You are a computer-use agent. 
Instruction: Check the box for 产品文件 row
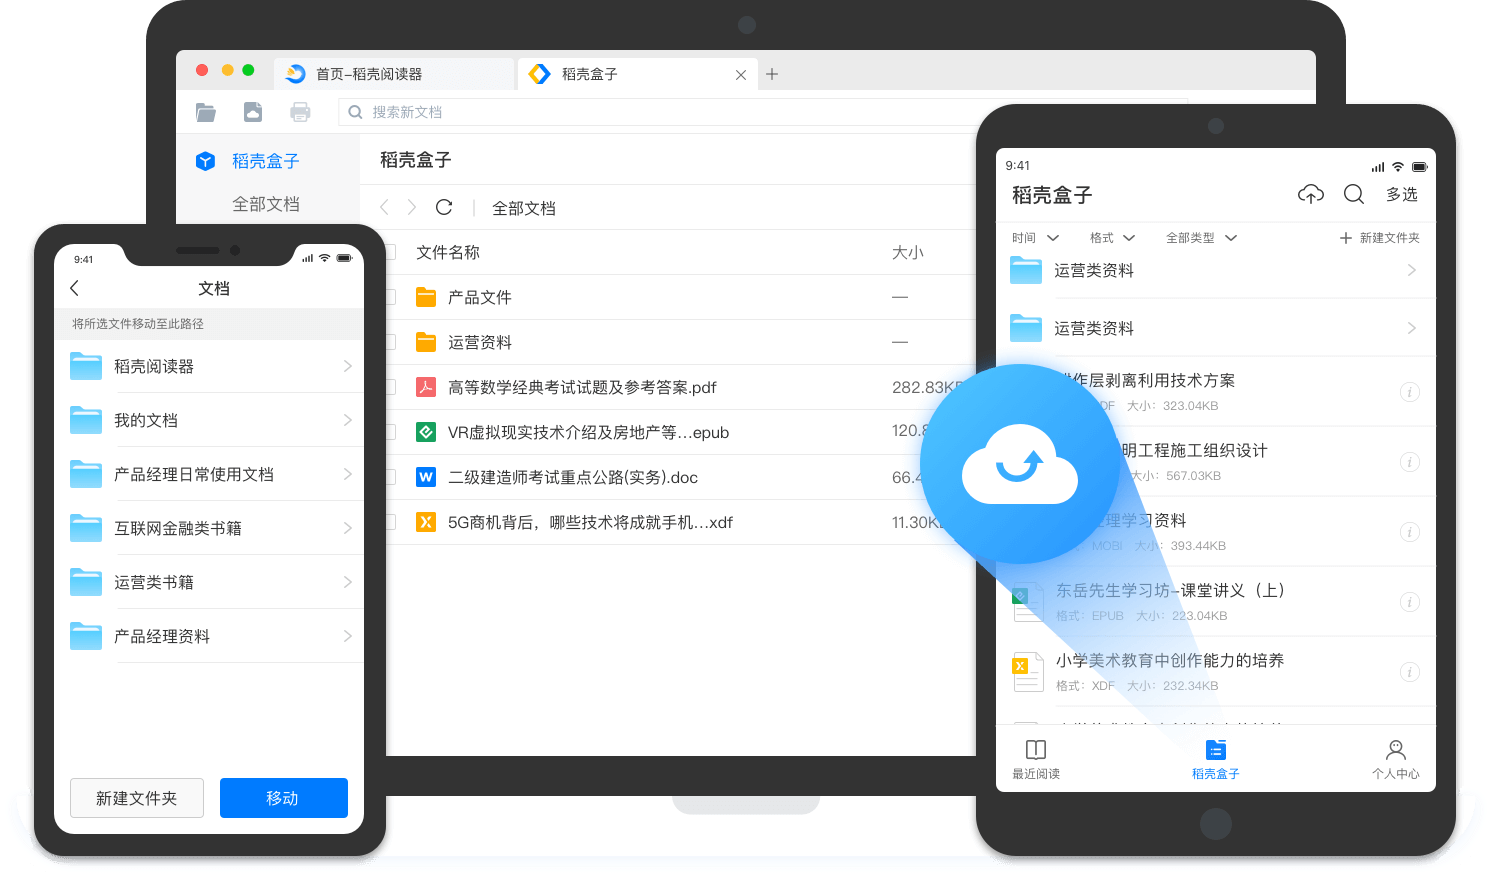pyautogui.click(x=391, y=297)
